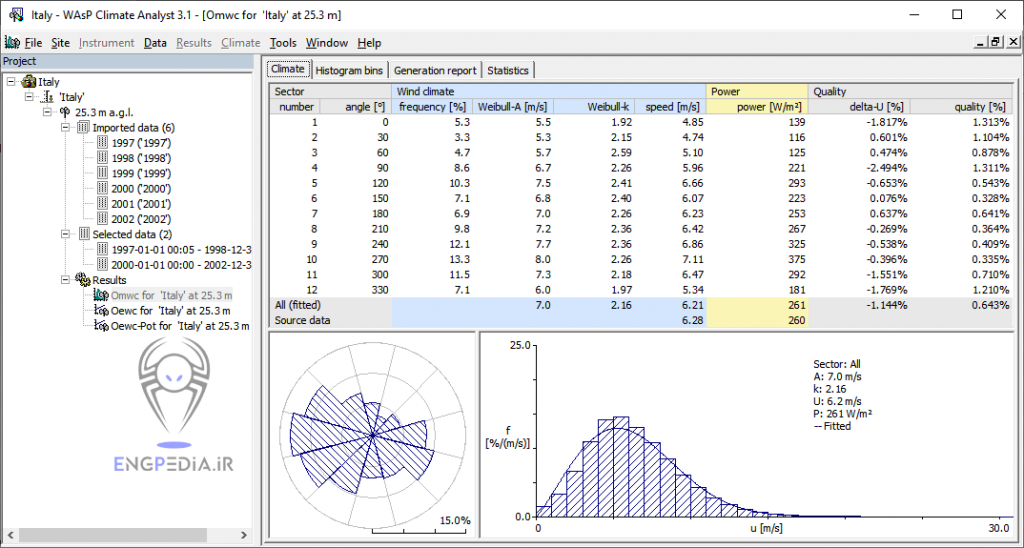Image resolution: width=1024 pixels, height=548 pixels.
Task: Restore down the inner document window
Action: (x=995, y=42)
